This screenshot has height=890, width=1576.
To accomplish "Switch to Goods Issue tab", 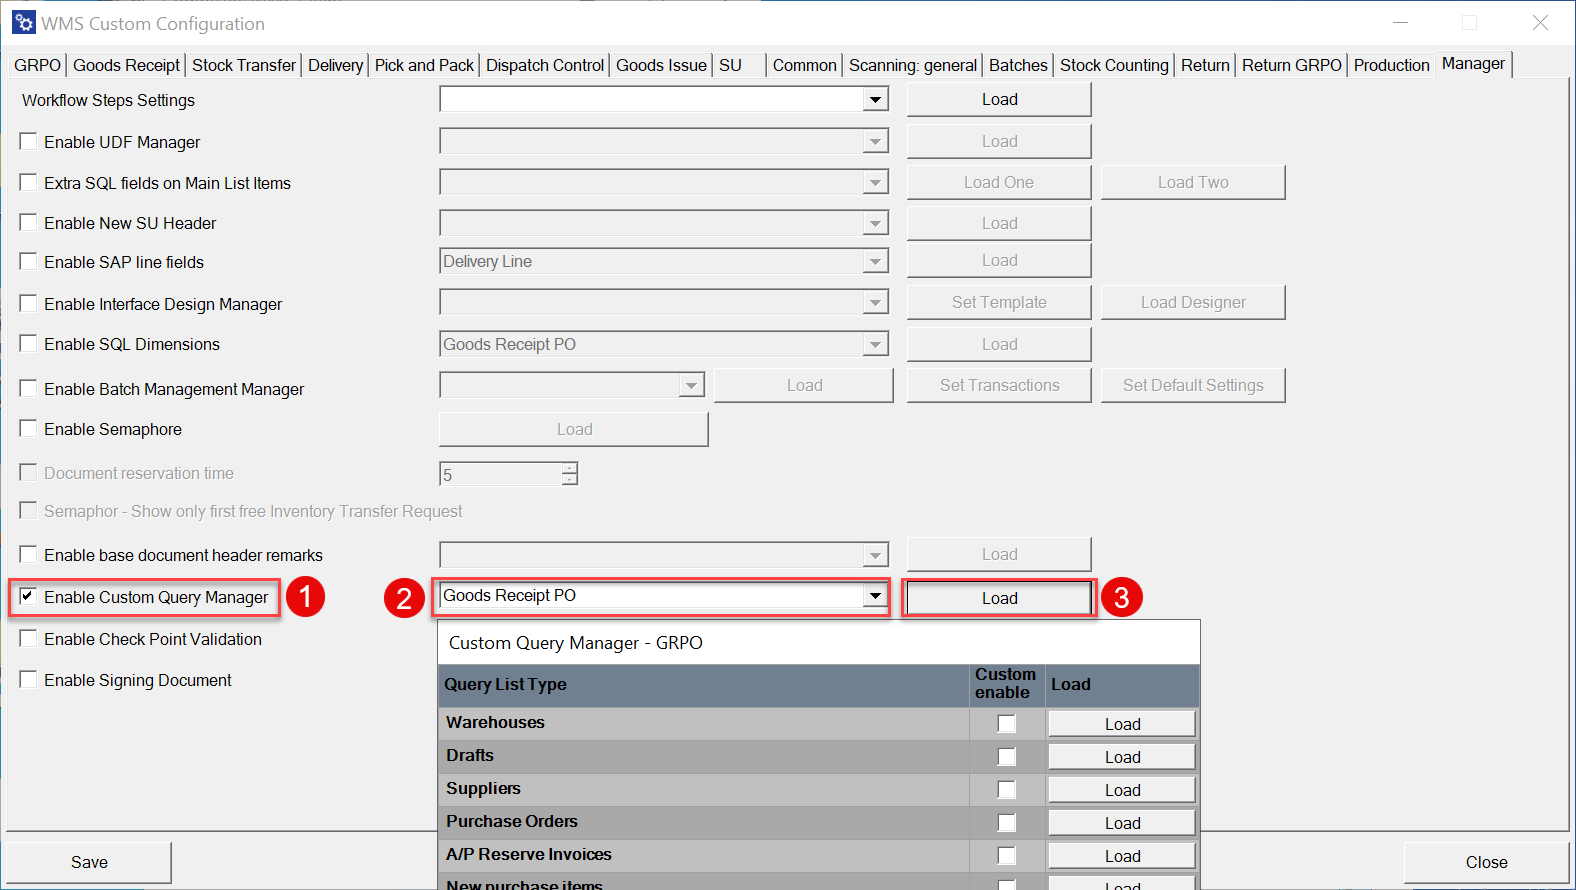I will click(661, 65).
